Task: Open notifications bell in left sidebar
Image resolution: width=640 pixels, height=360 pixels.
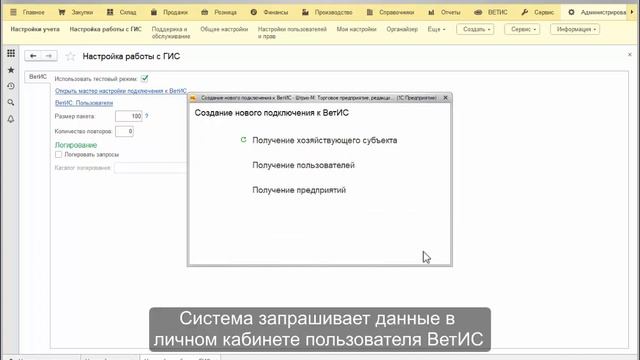Action: point(11,119)
